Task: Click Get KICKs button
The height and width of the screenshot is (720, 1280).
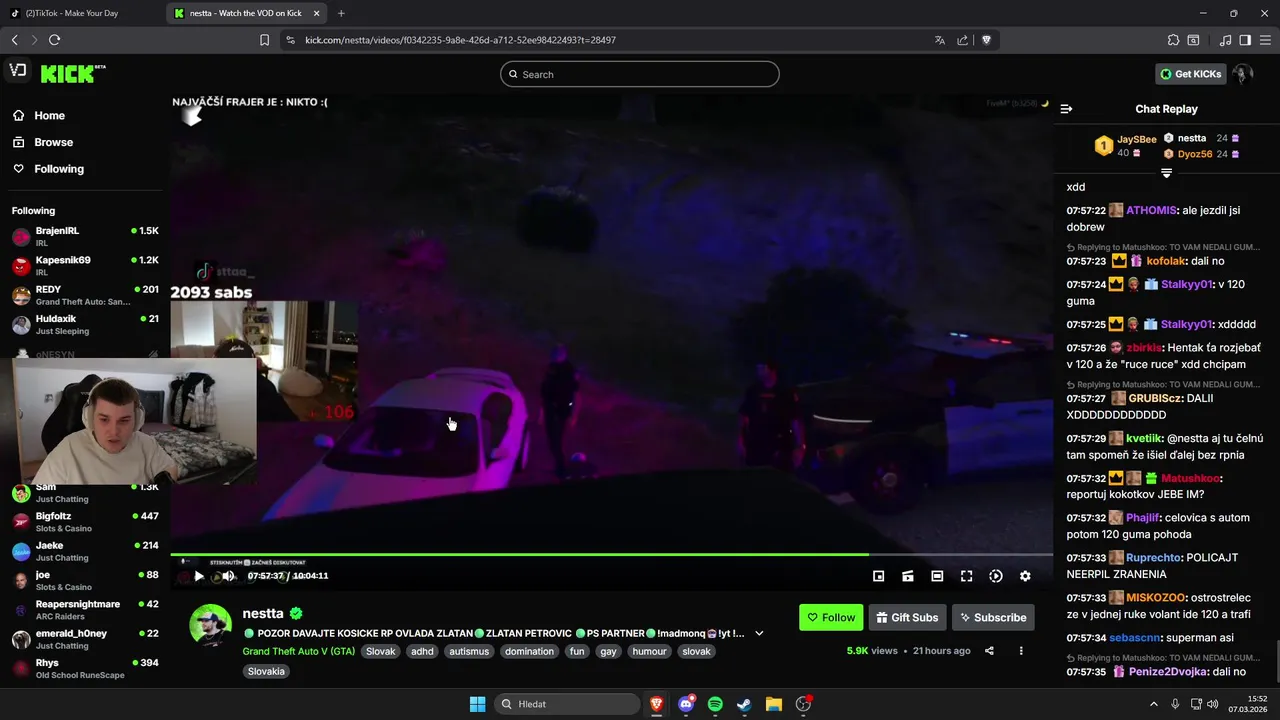Action: click(1191, 74)
